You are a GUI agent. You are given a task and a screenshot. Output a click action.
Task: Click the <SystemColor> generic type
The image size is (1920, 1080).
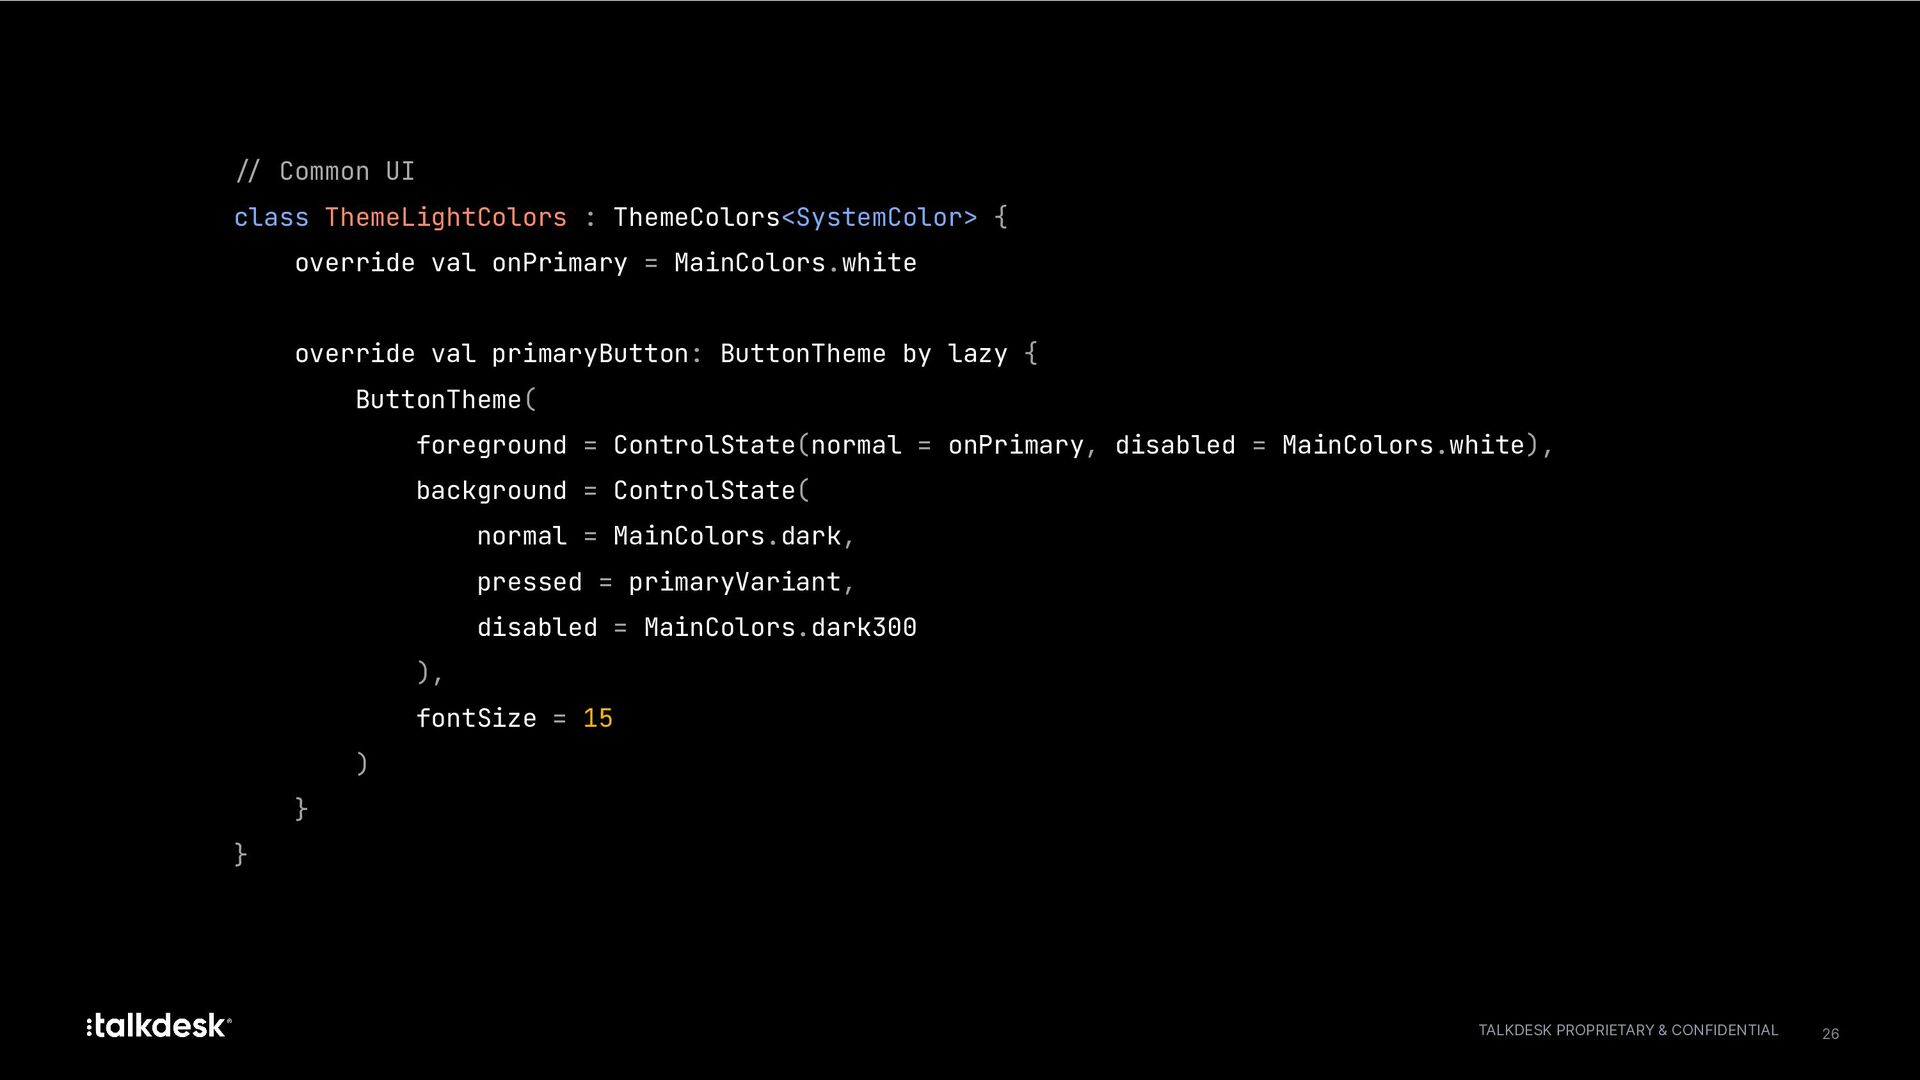(879, 218)
